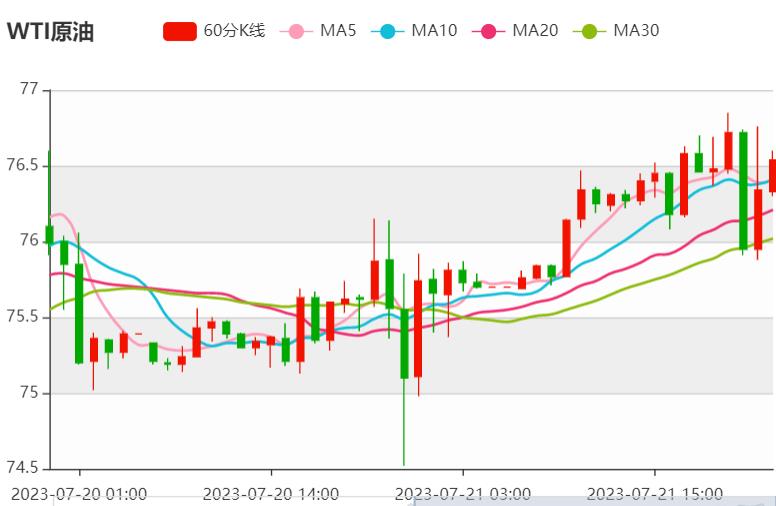This screenshot has width=776, height=506.
Task: Select the 2023-07-21 03:00 axis label
Action: [x=462, y=494]
